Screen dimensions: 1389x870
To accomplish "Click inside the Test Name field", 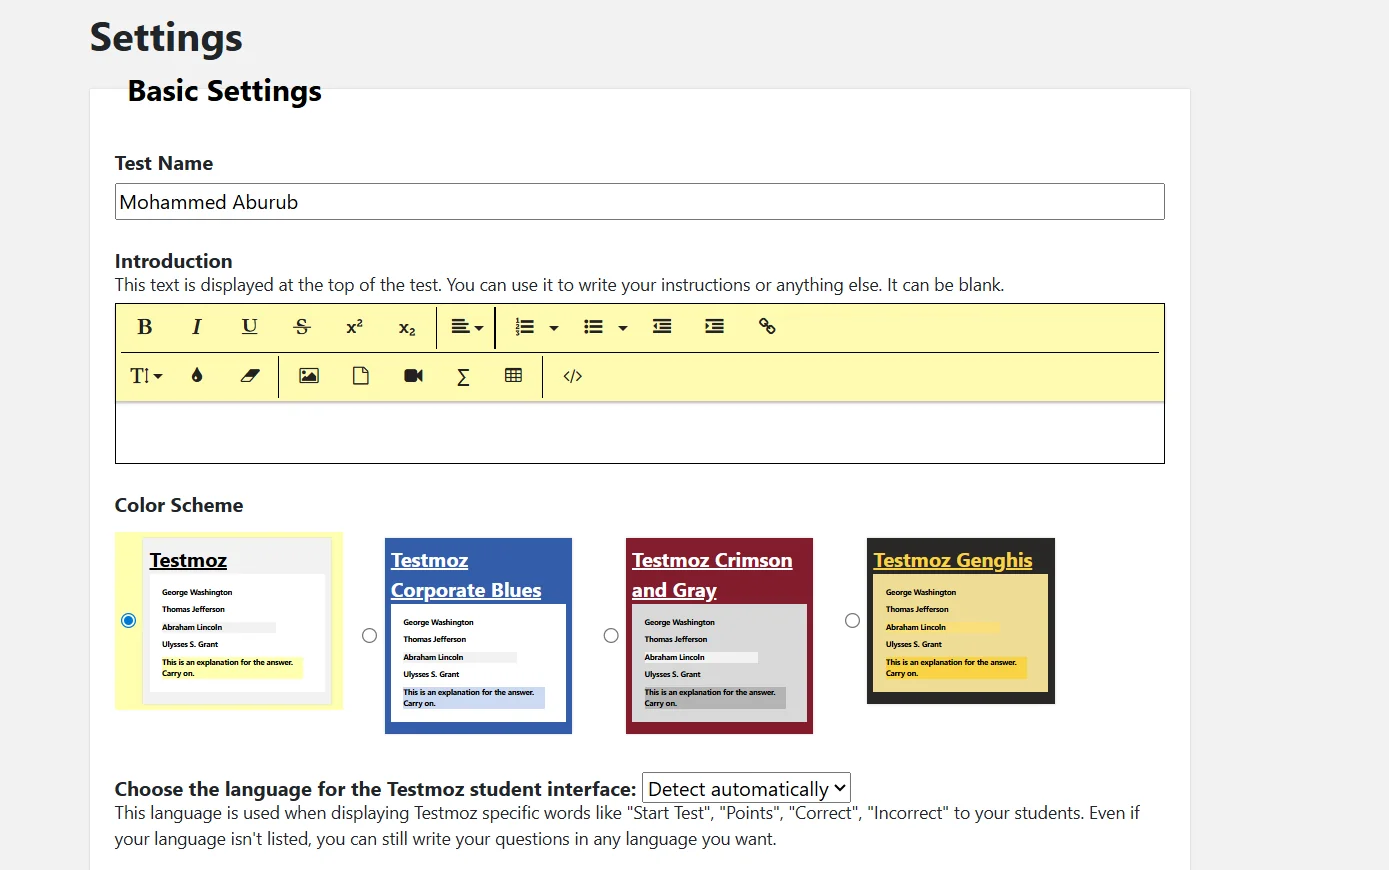I will click(x=639, y=201).
